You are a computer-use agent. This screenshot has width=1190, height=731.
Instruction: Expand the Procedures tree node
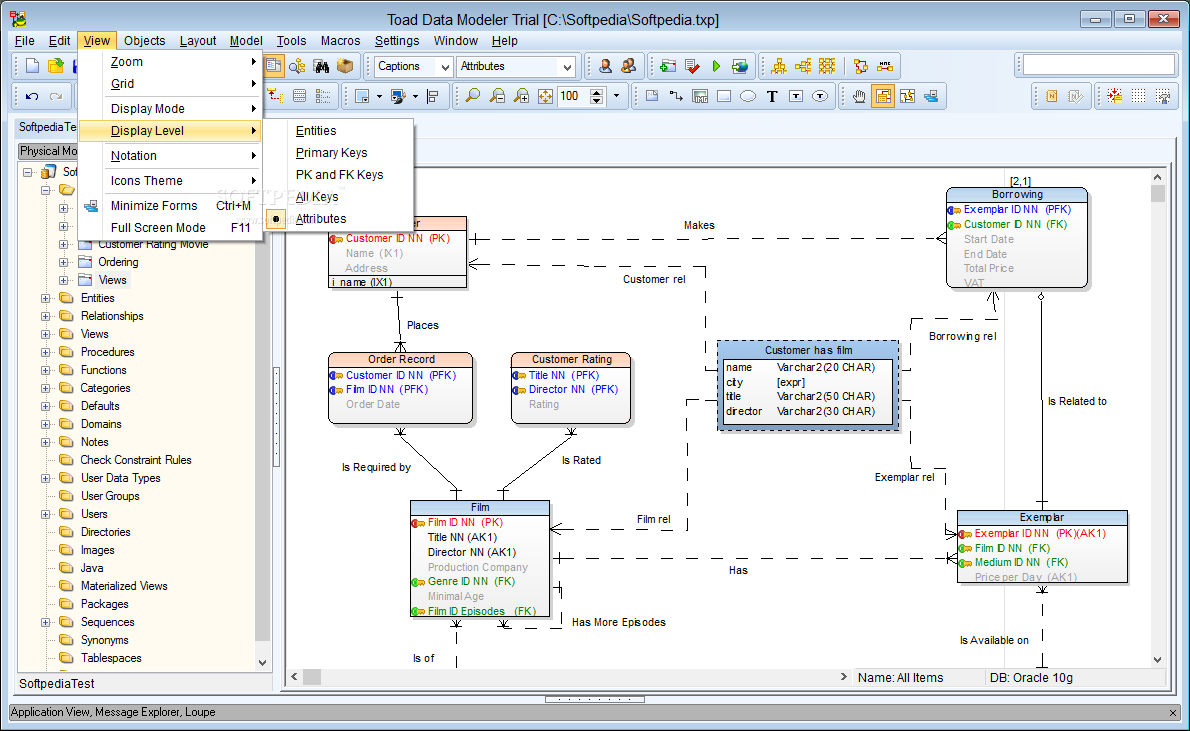click(x=46, y=352)
